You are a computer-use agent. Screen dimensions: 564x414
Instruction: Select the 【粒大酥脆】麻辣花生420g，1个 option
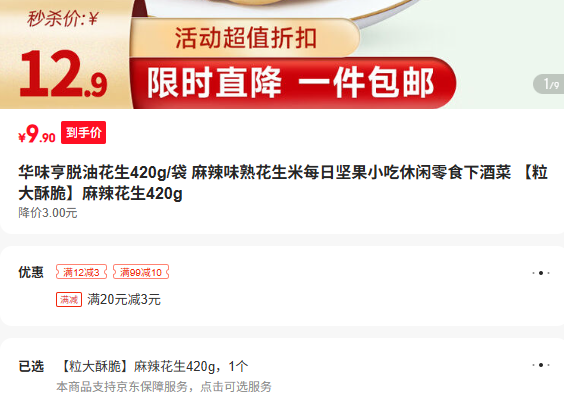point(153,366)
